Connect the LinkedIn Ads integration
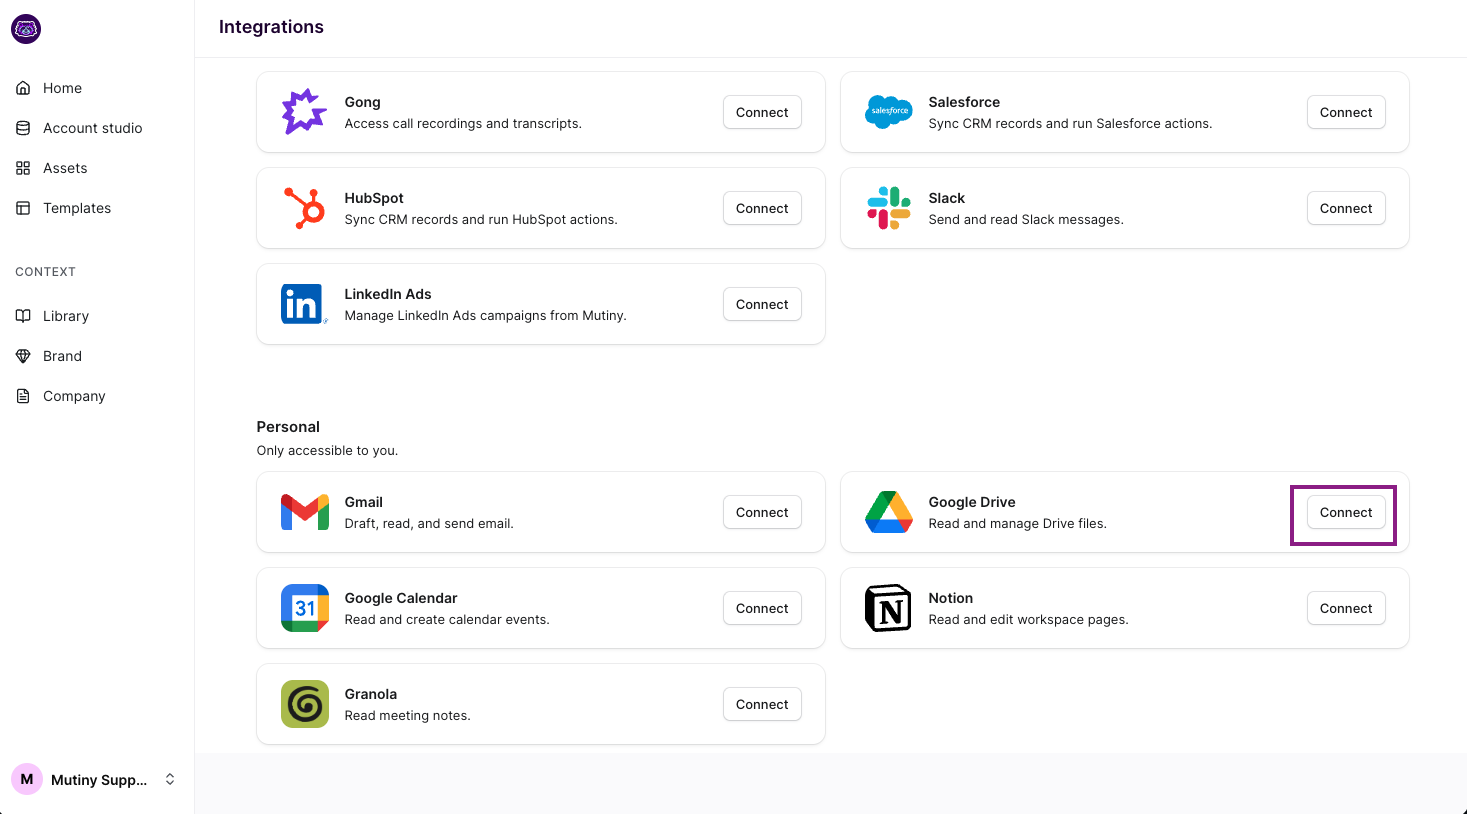Image resolution: width=1467 pixels, height=814 pixels. (762, 304)
